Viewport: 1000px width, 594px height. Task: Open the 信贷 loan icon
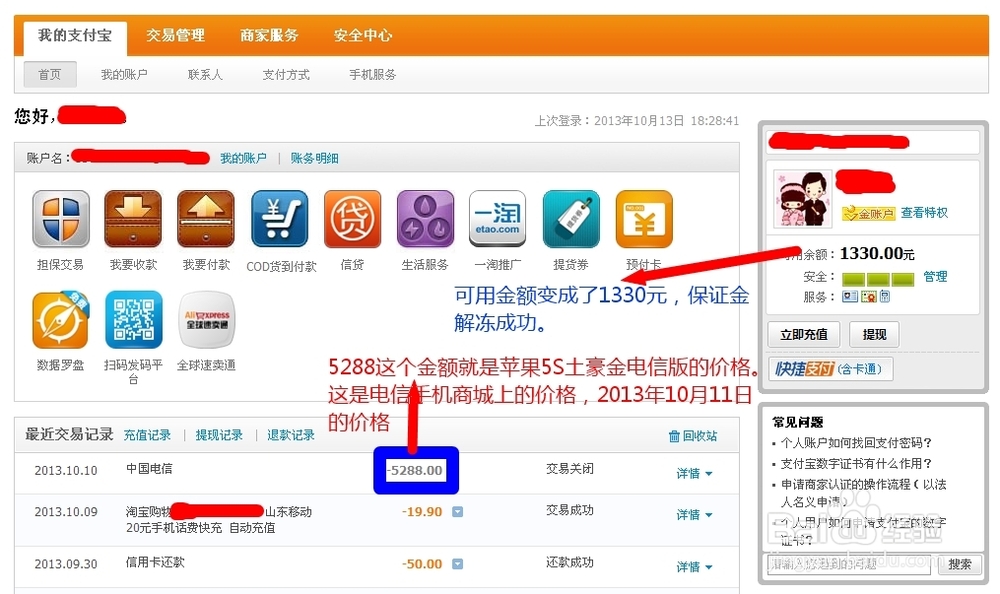[x=352, y=219]
